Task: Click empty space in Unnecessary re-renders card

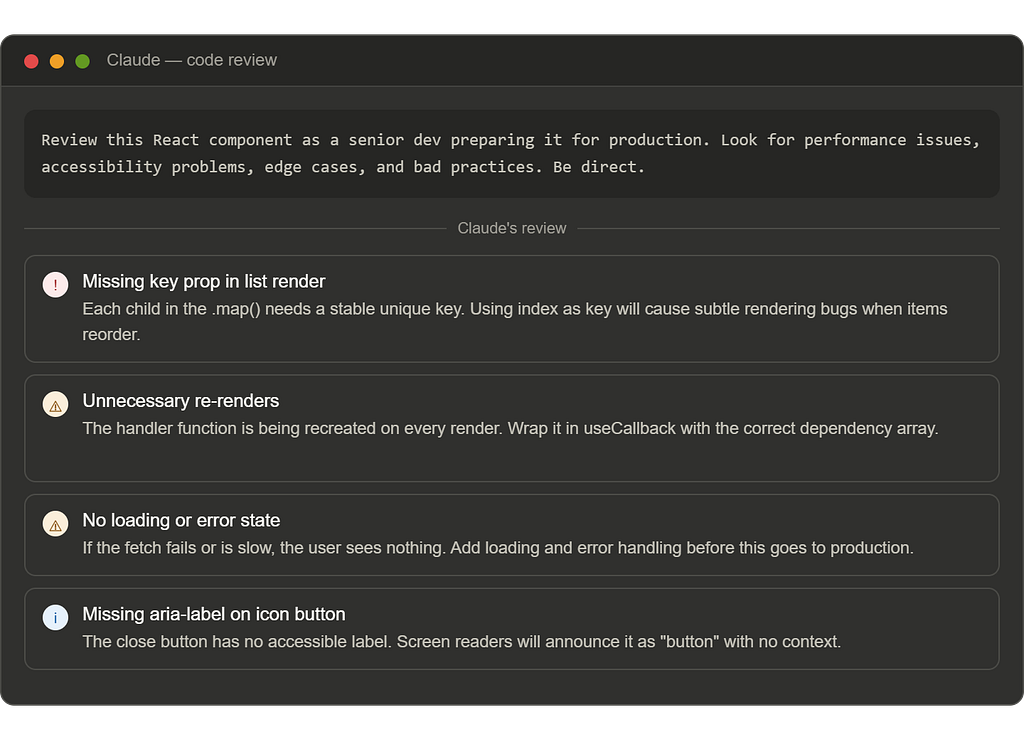Action: coord(512,461)
